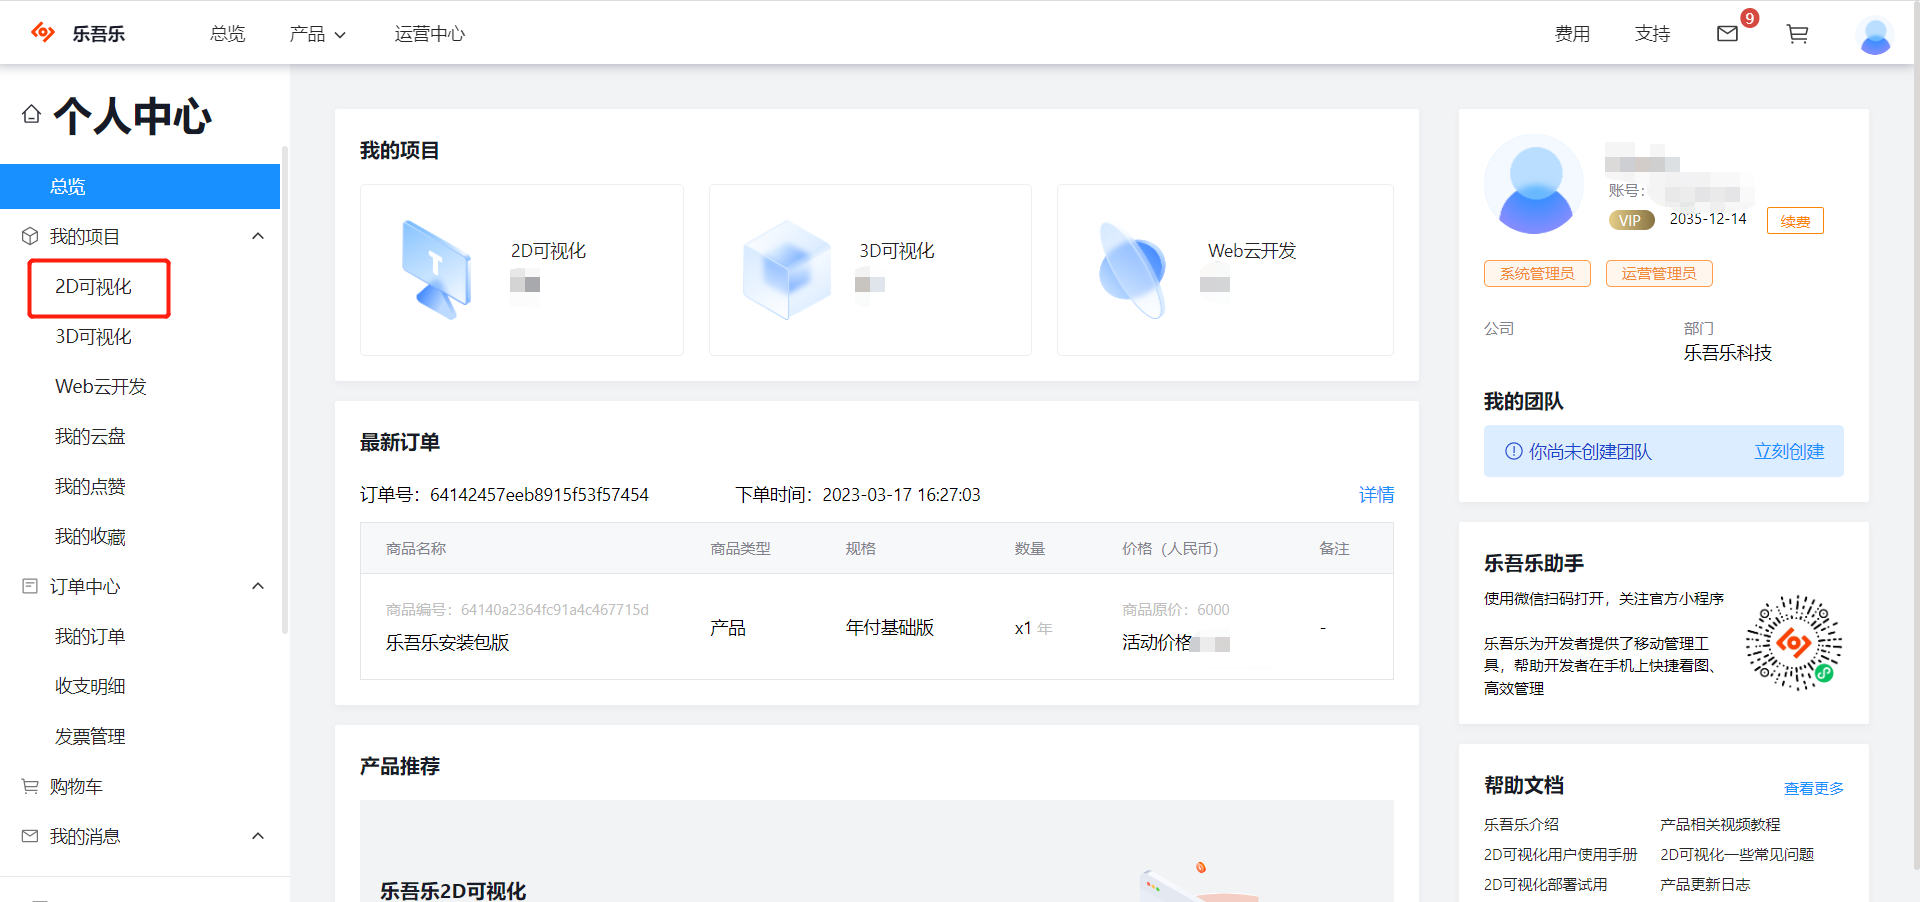Click 立刻创建 to create a team

(1789, 452)
